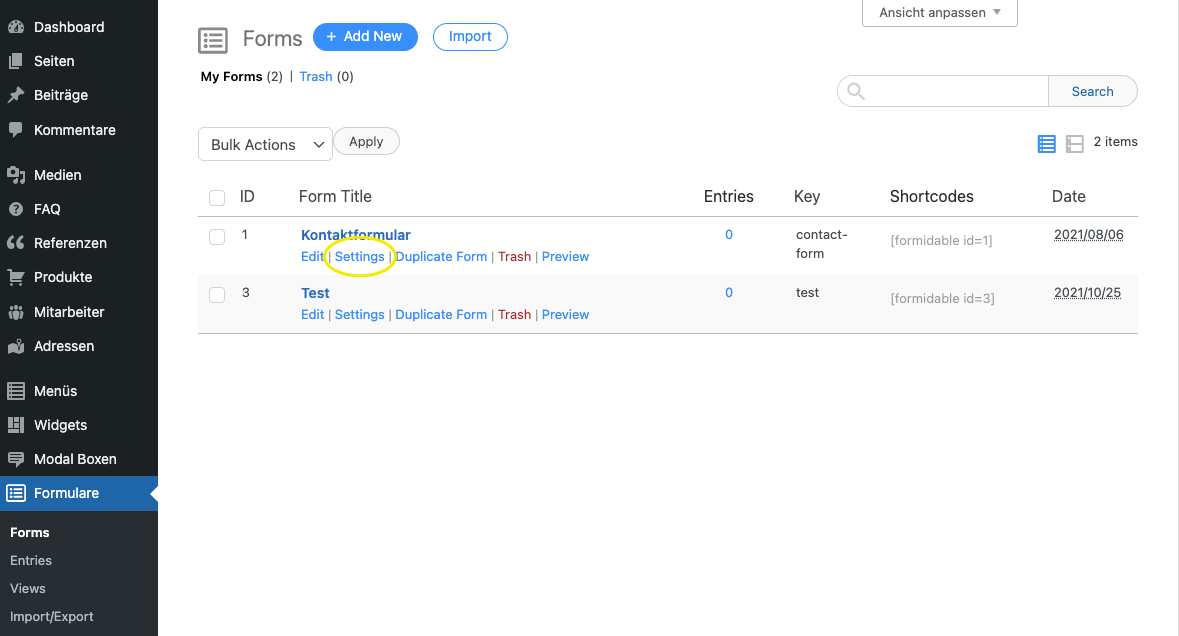Image resolution: width=1179 pixels, height=636 pixels.
Task: Click the Produkte cart icon in sidebar
Action: tap(18, 277)
